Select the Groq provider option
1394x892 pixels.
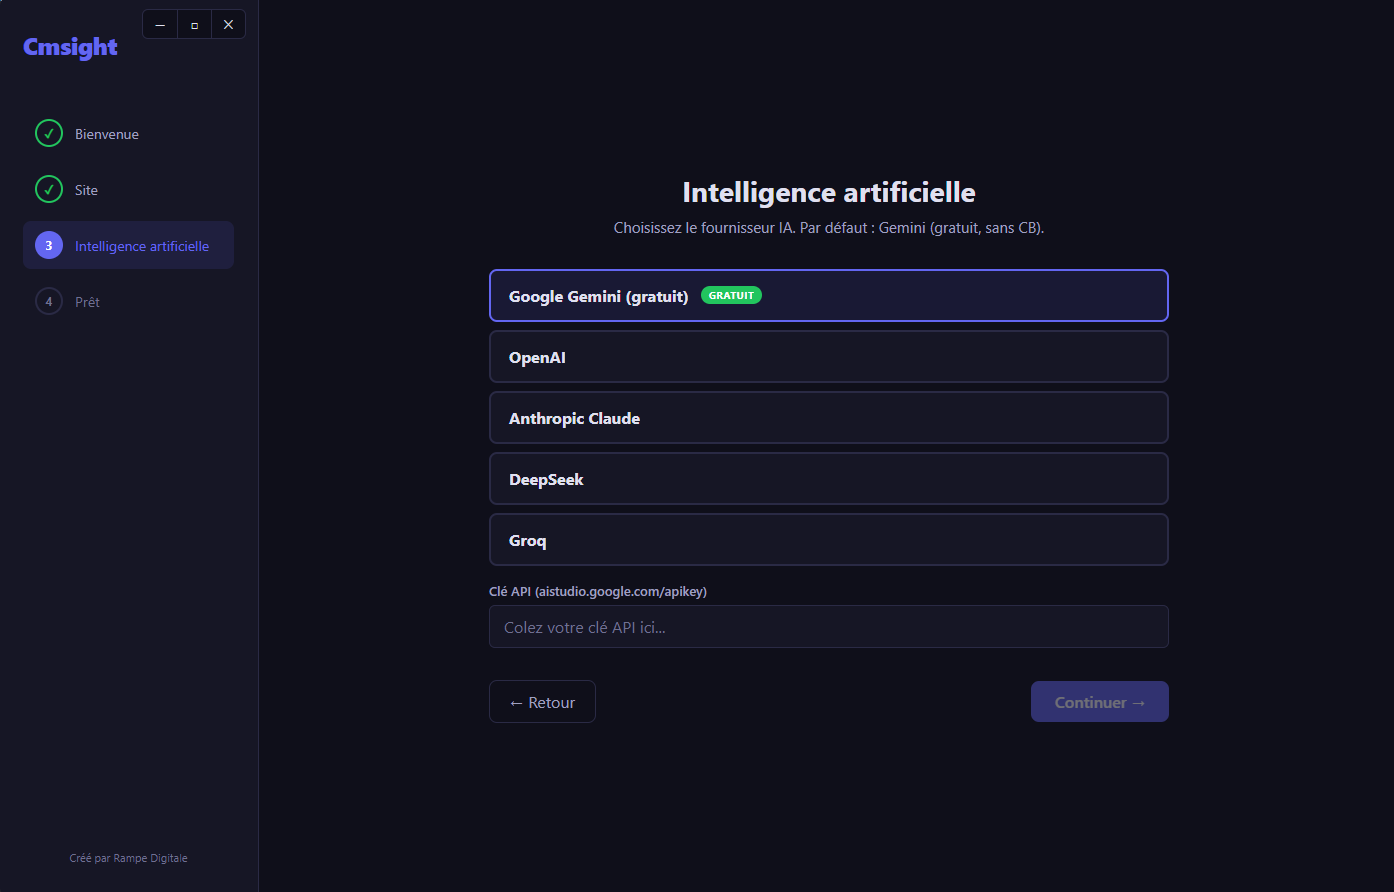828,540
